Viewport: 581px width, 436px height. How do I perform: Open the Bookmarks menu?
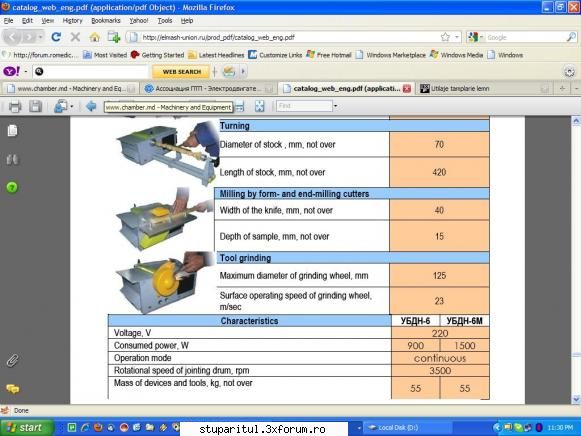pos(106,21)
